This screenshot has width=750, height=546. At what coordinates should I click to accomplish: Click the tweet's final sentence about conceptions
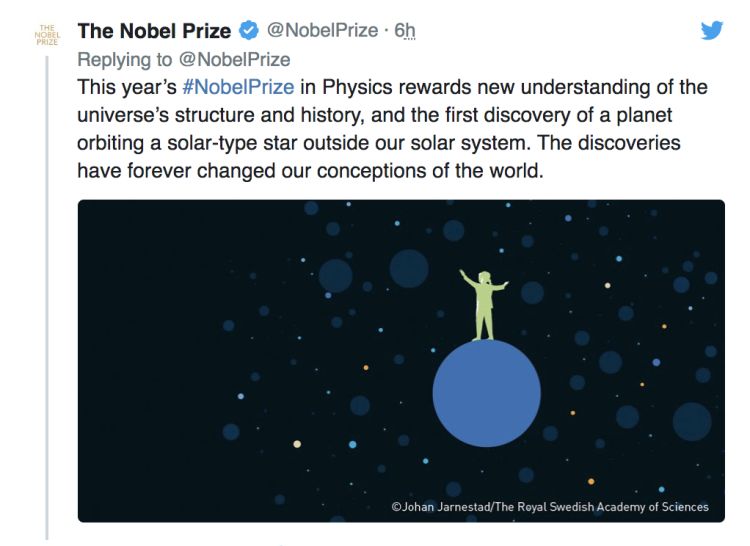(x=312, y=170)
